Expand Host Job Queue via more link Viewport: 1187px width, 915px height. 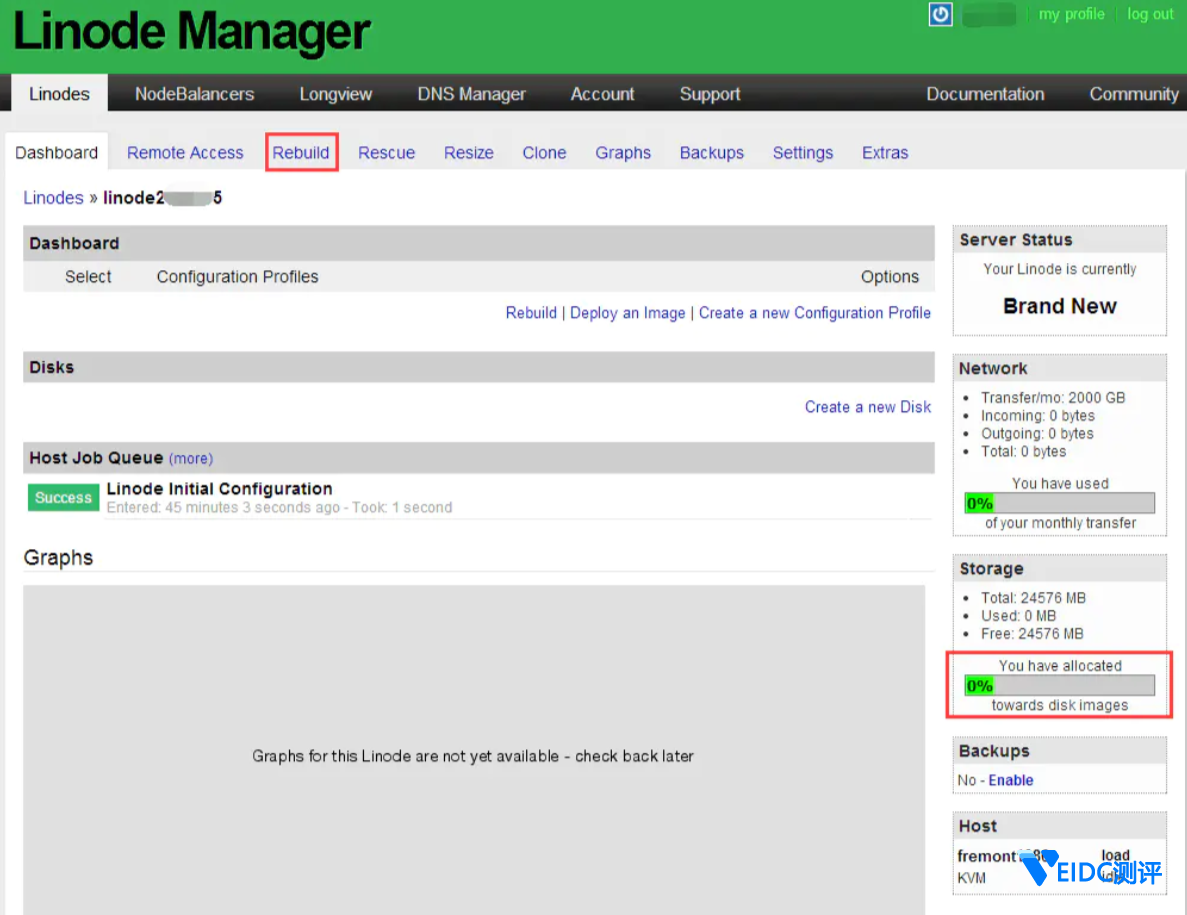point(190,459)
